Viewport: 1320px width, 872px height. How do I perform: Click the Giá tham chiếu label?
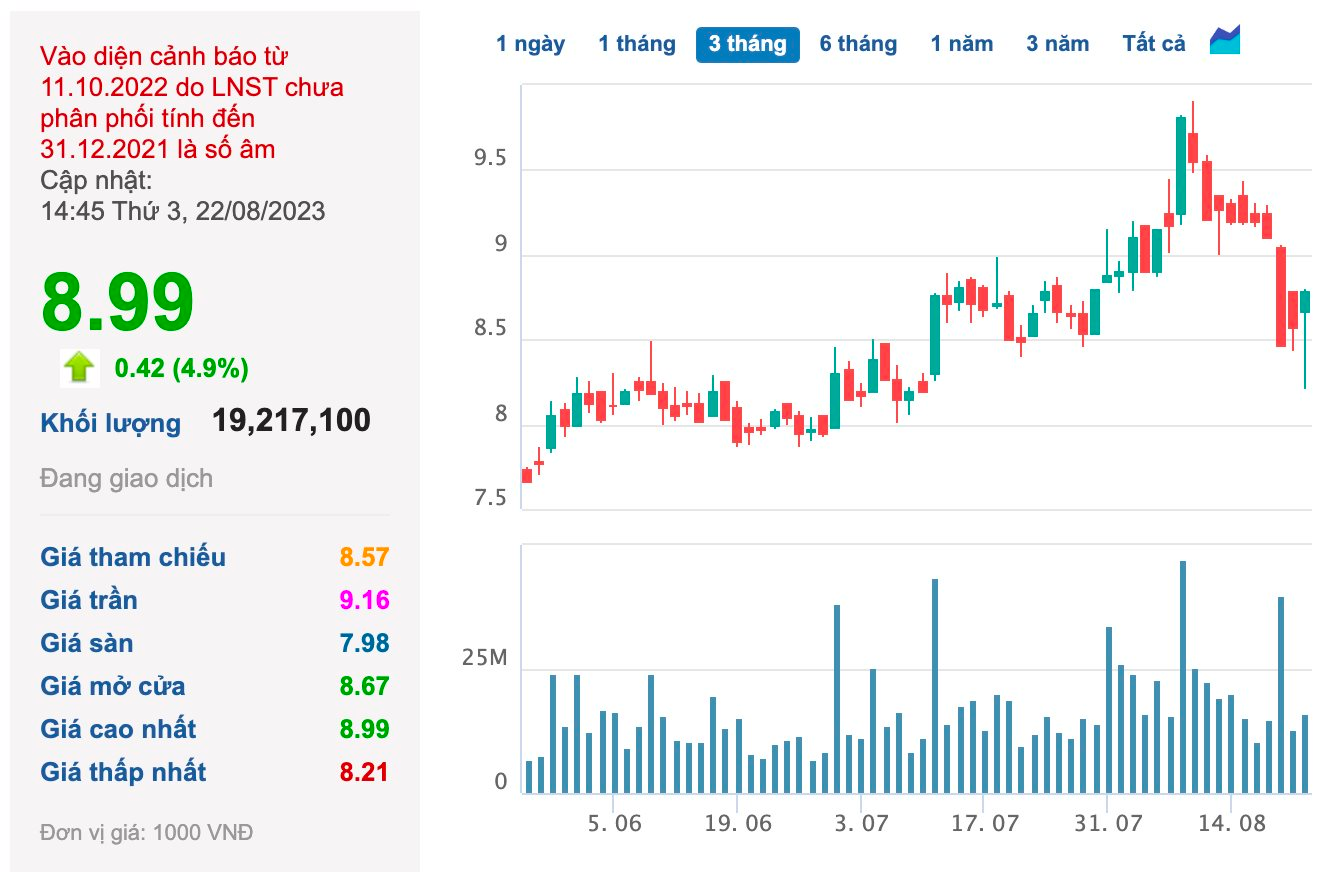(133, 557)
